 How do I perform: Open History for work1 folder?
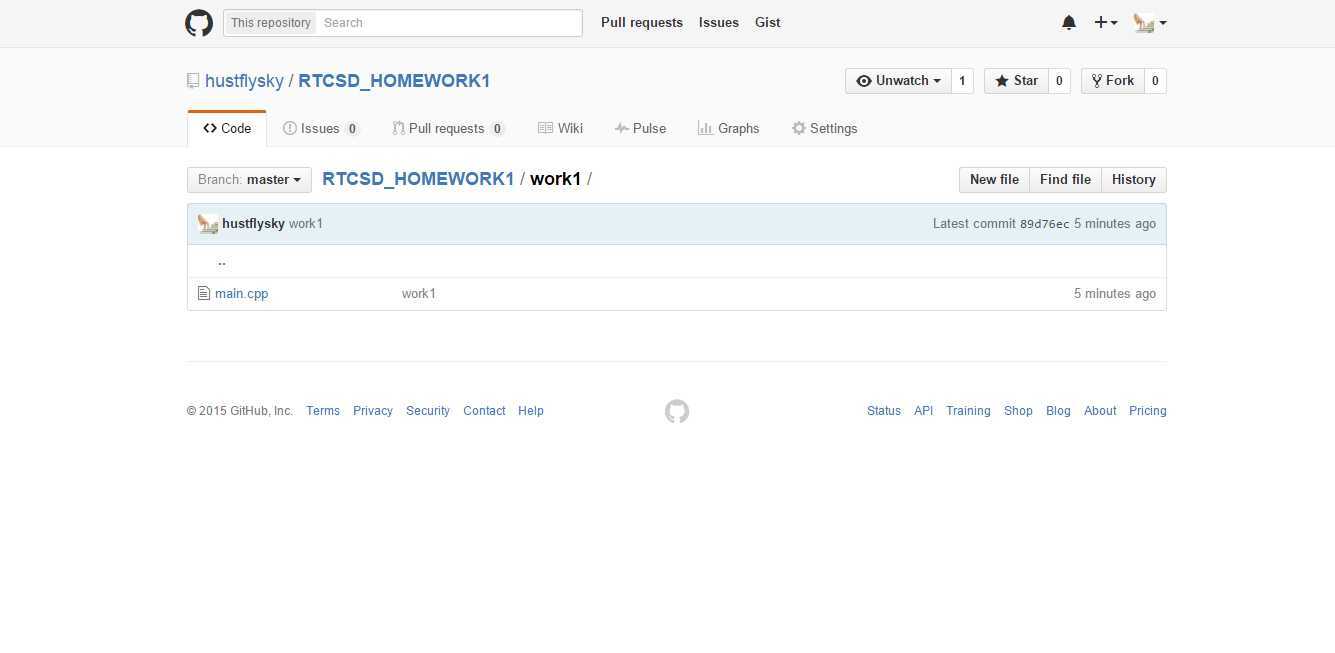(1134, 180)
